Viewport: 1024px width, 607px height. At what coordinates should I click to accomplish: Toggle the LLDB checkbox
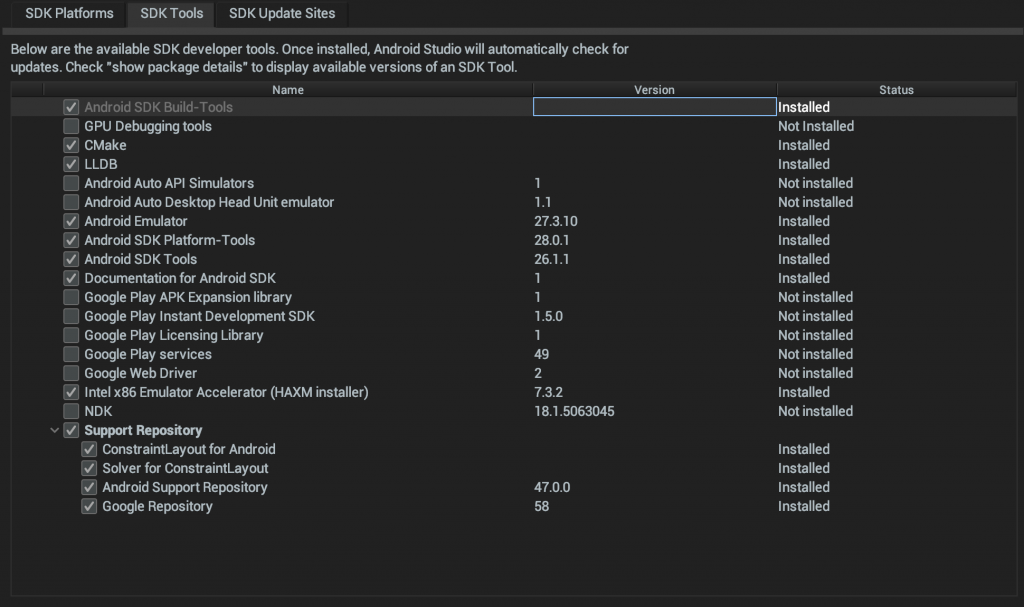coord(71,164)
